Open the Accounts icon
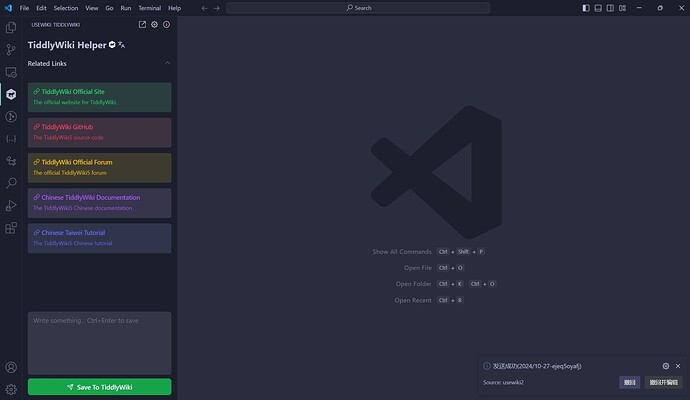Image resolution: width=690 pixels, height=400 pixels. 11,367
